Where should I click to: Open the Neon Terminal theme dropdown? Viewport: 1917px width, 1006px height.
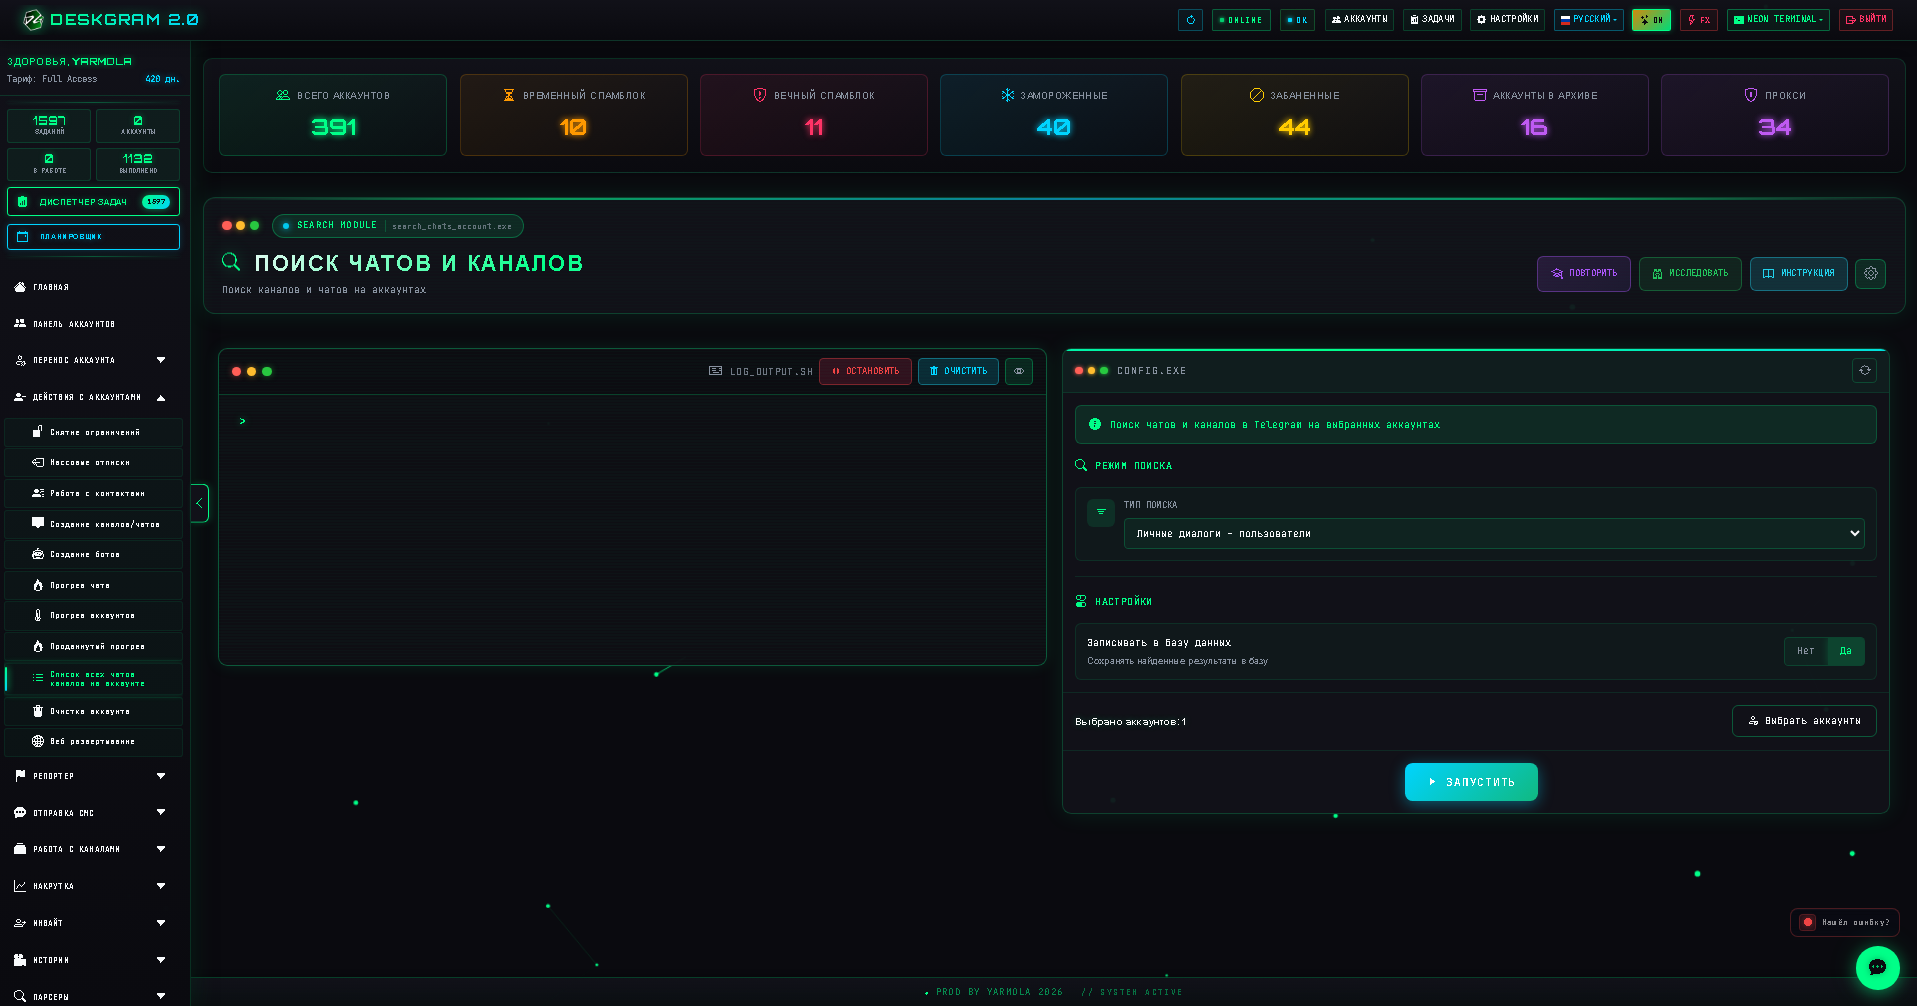[x=1778, y=20]
